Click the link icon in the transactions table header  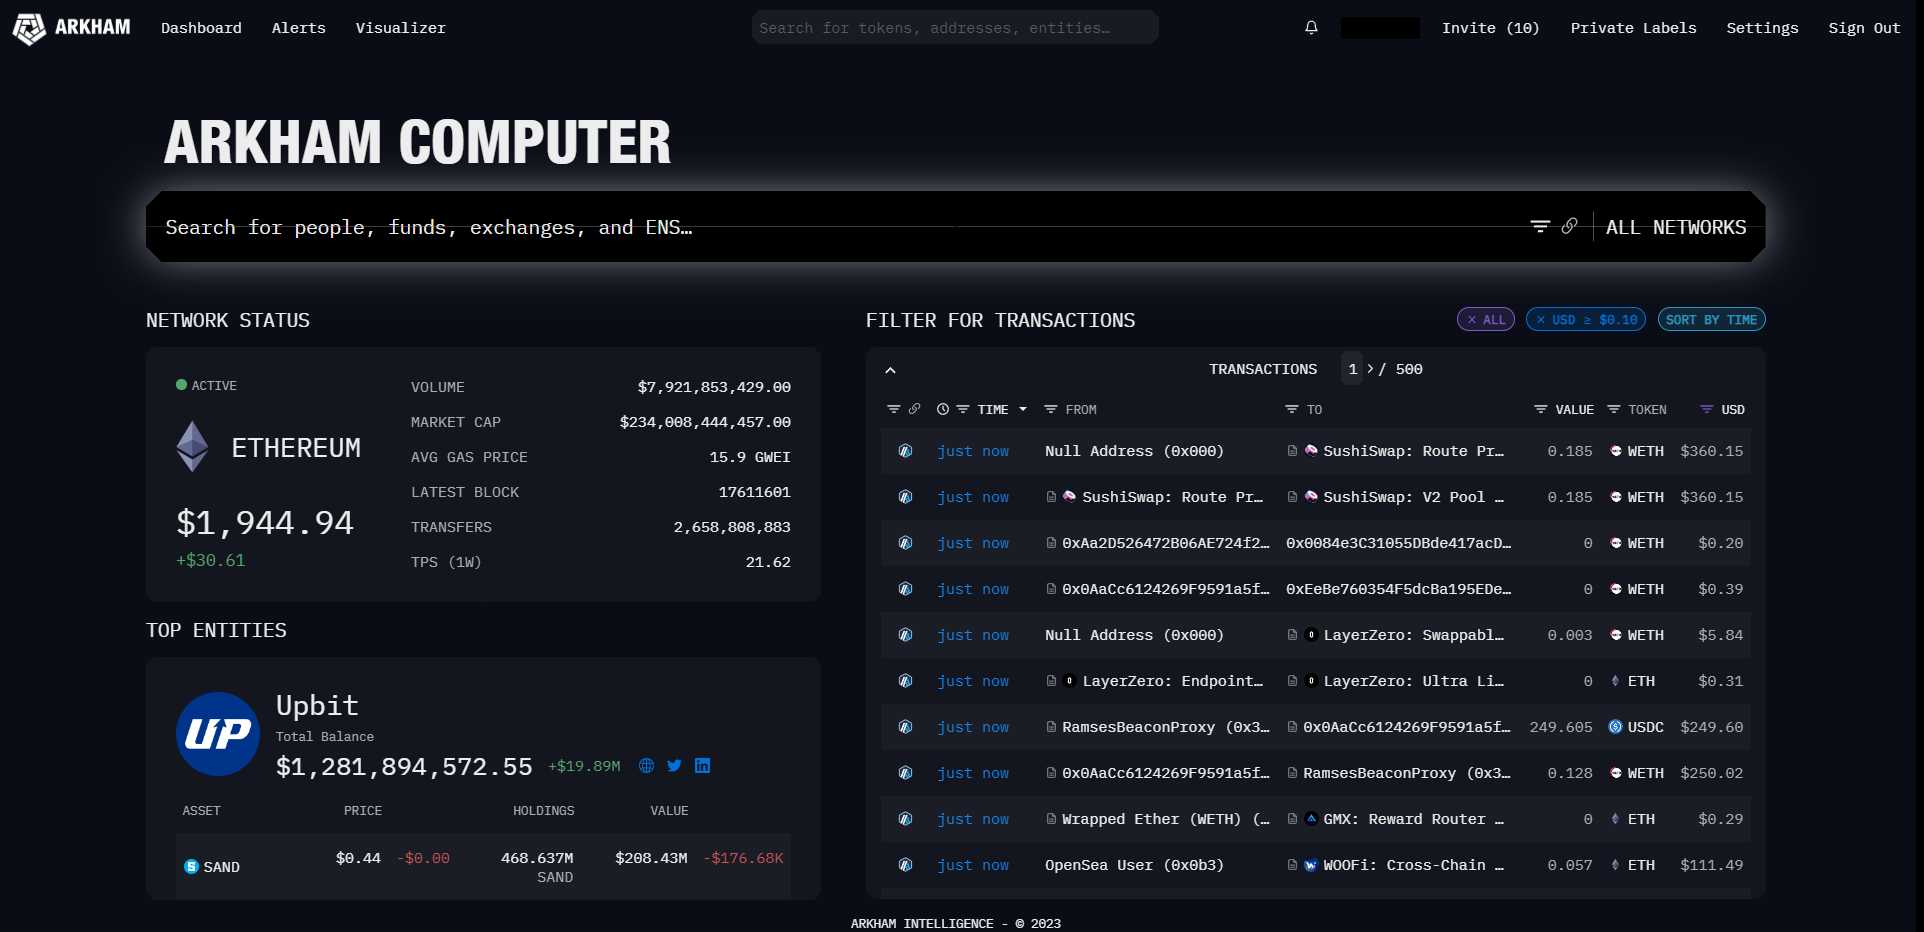(x=914, y=409)
